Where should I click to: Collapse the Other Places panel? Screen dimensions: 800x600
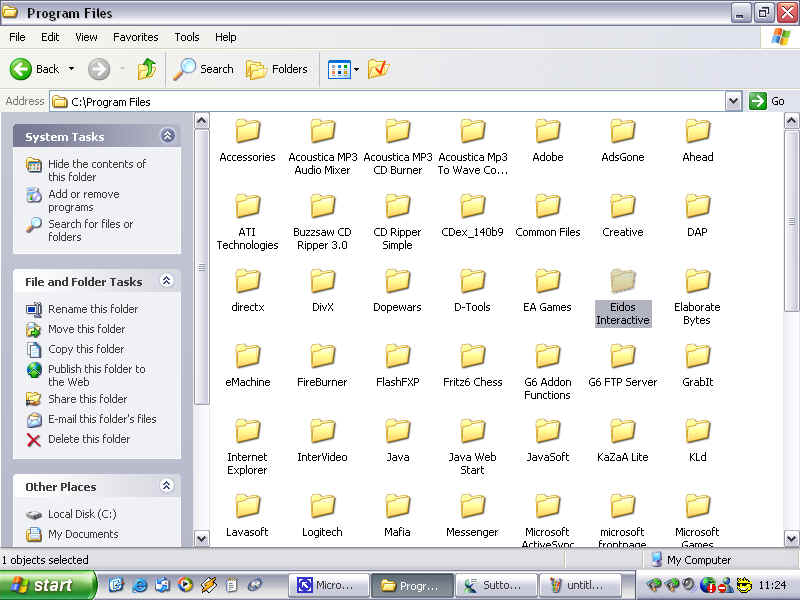pyautogui.click(x=166, y=486)
